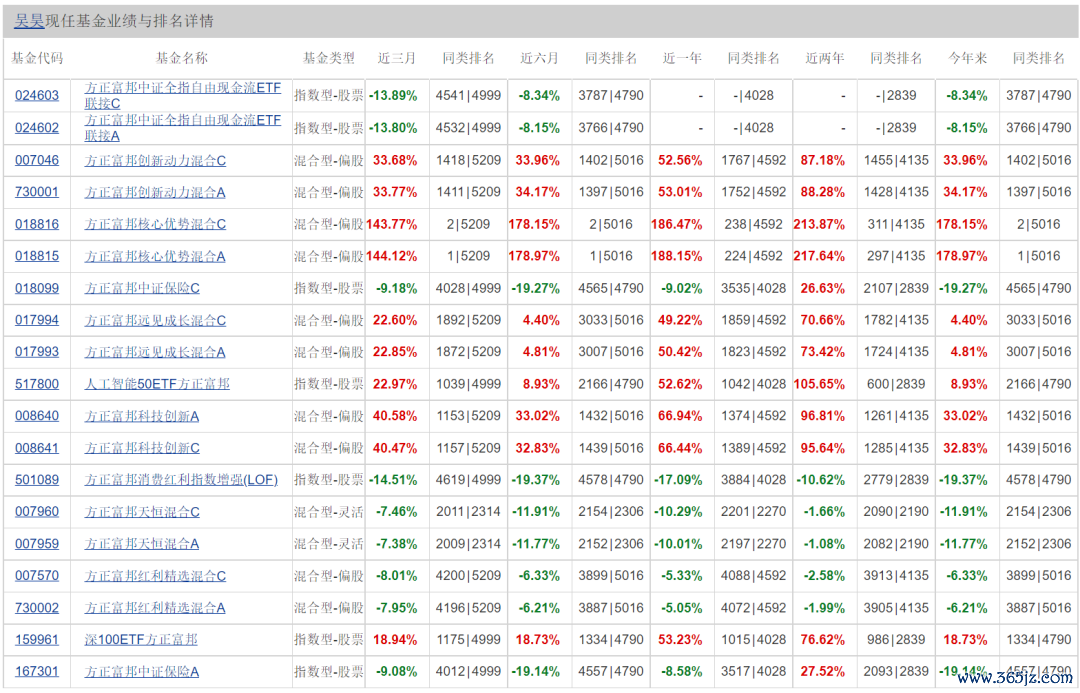Open fund code 024602 link
This screenshot has height=693, width=1080.
(x=37, y=128)
